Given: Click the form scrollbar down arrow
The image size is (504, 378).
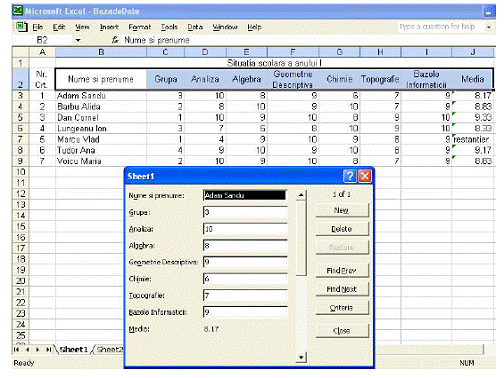Looking at the screenshot, I should click(x=301, y=358).
